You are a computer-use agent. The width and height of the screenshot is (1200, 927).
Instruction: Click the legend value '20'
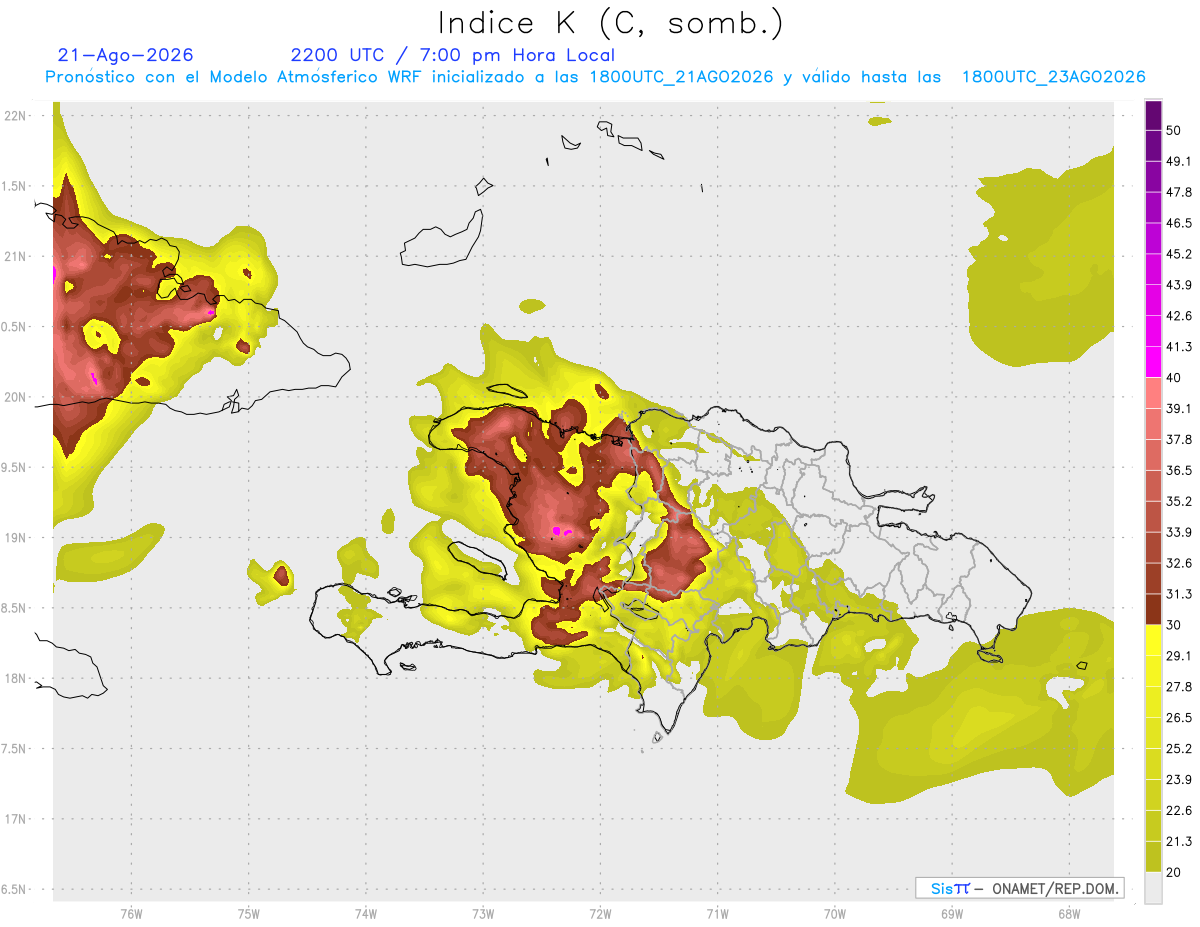pos(1174,872)
